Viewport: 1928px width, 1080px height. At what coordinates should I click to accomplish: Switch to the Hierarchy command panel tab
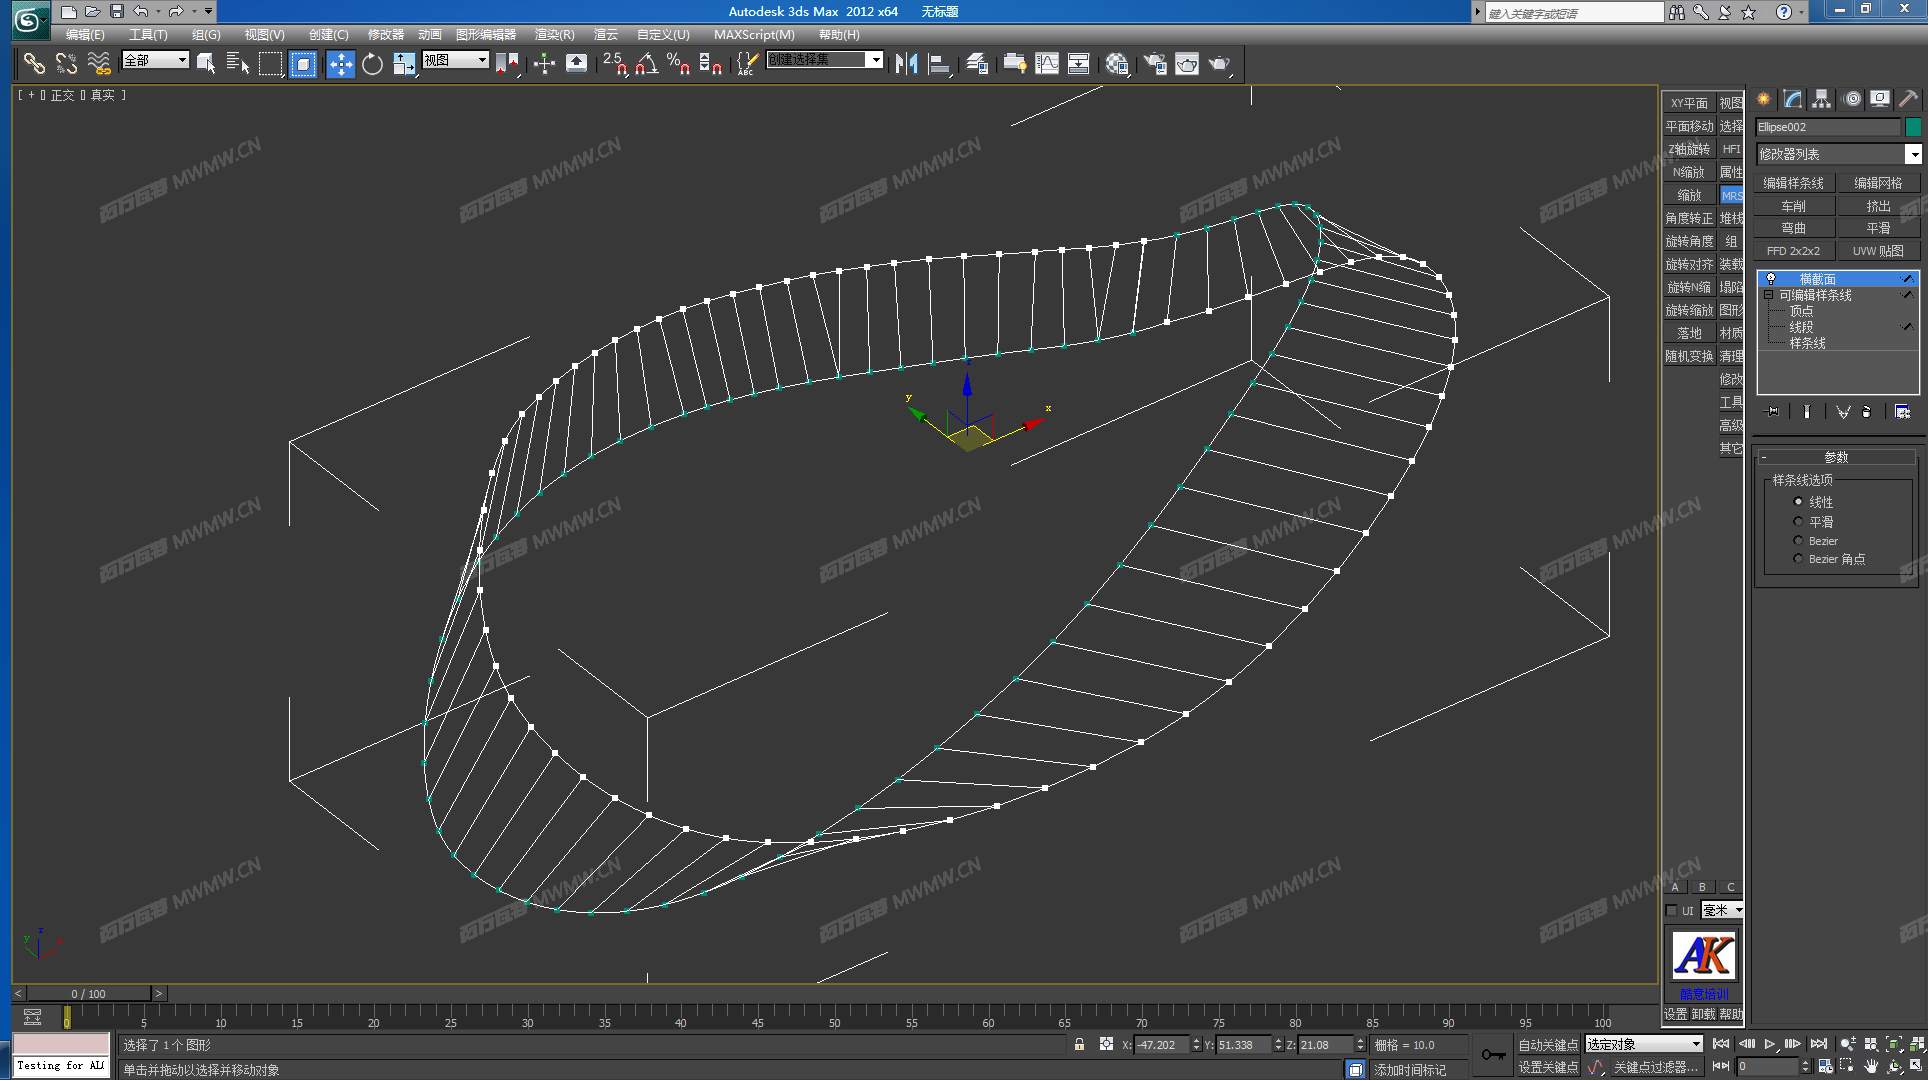click(1821, 99)
